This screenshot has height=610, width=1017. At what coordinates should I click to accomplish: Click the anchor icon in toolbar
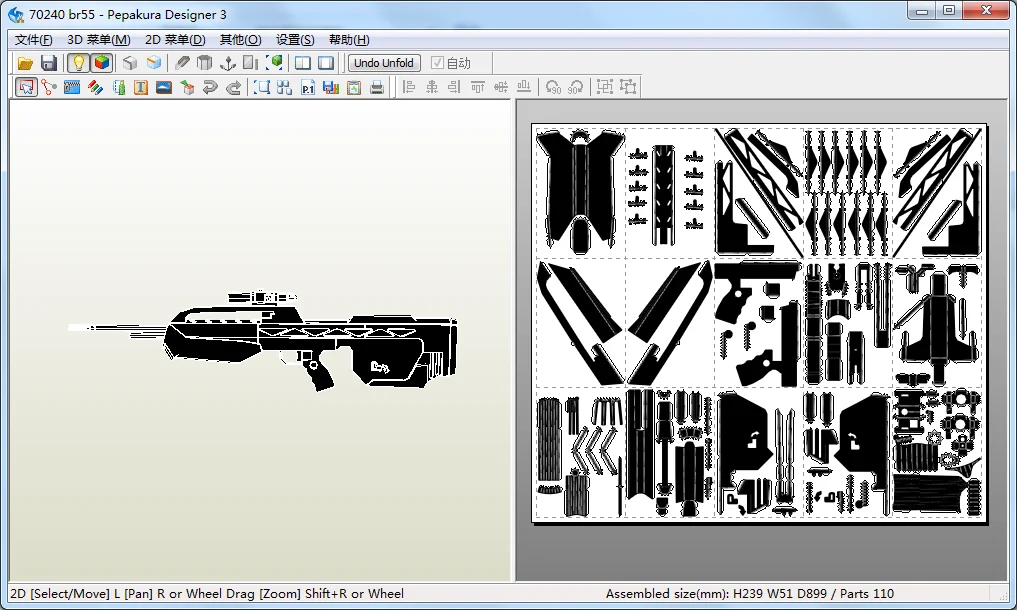click(x=228, y=63)
